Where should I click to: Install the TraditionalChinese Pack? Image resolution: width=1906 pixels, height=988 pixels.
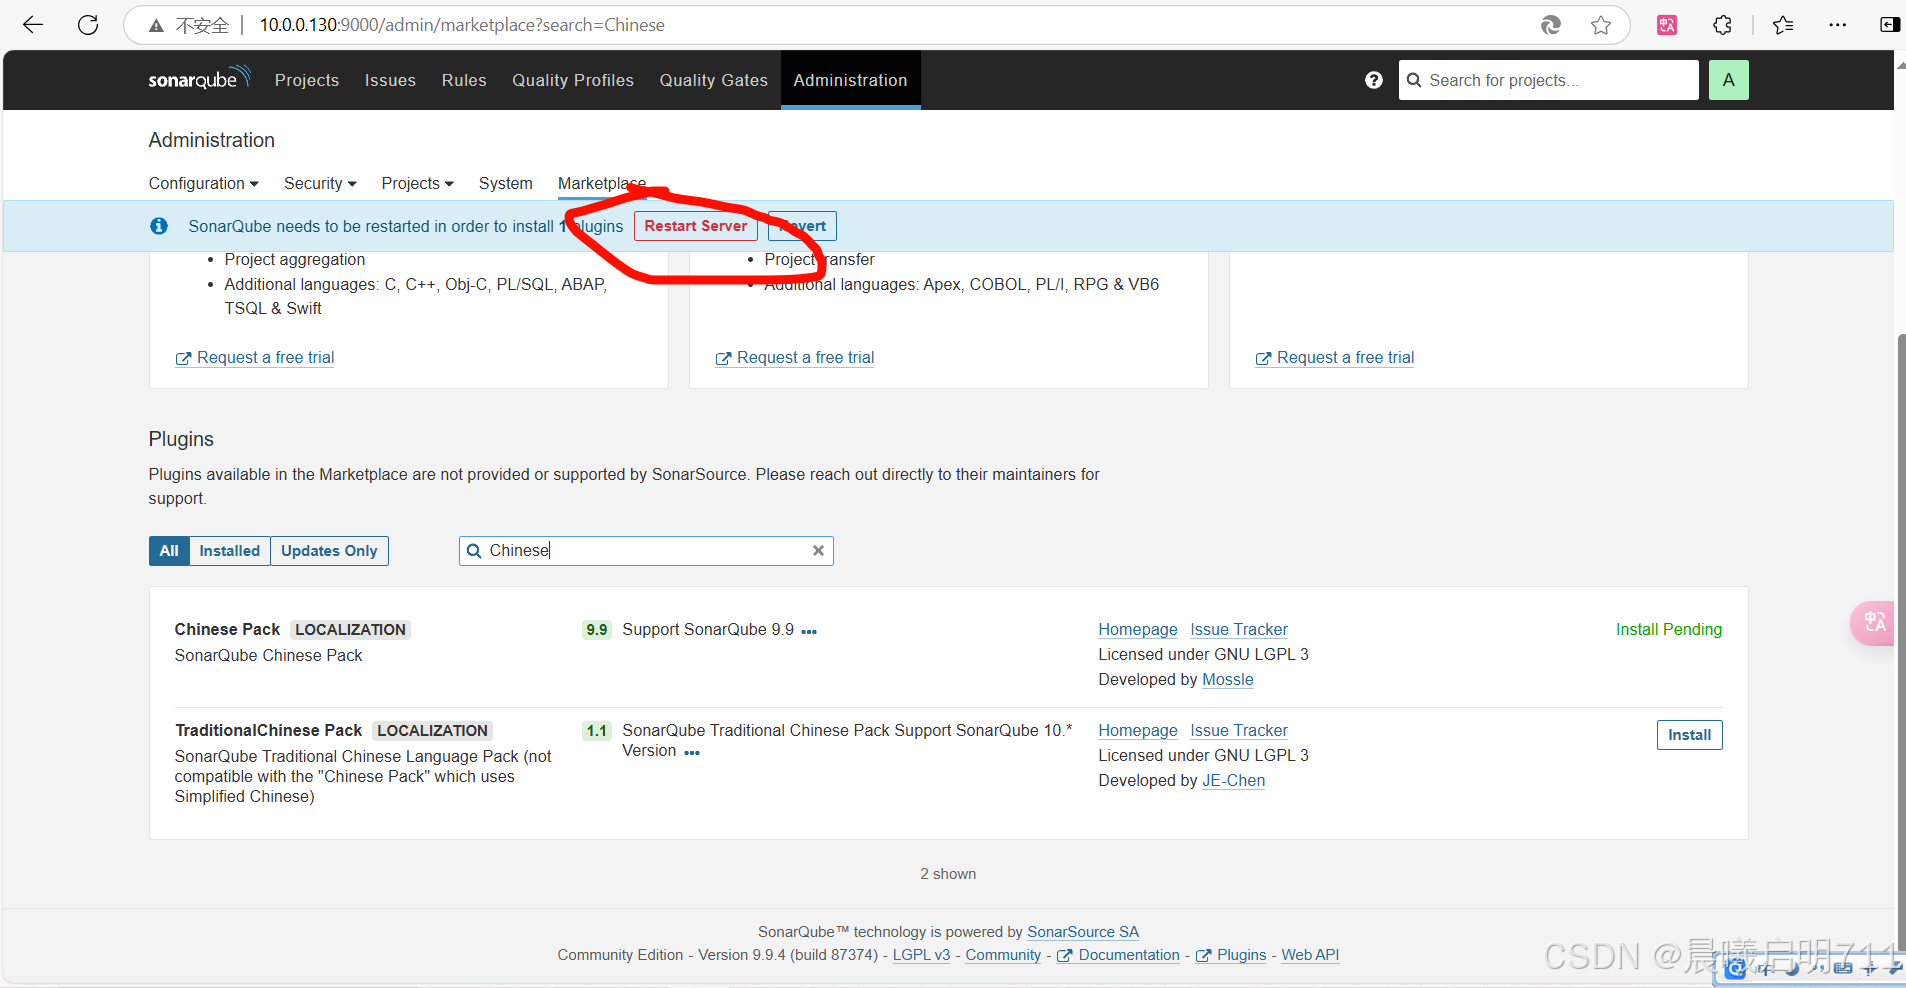click(1689, 735)
